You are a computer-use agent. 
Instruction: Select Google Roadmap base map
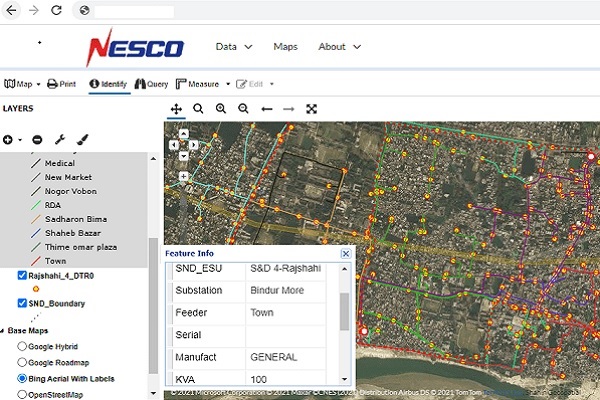(22, 362)
